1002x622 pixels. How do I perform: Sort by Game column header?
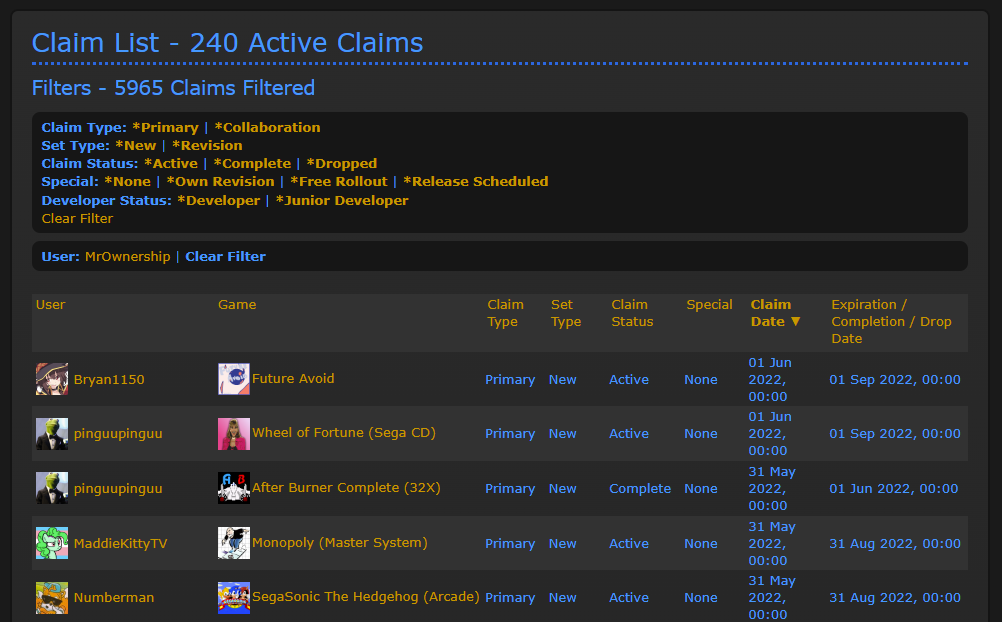click(x=237, y=304)
